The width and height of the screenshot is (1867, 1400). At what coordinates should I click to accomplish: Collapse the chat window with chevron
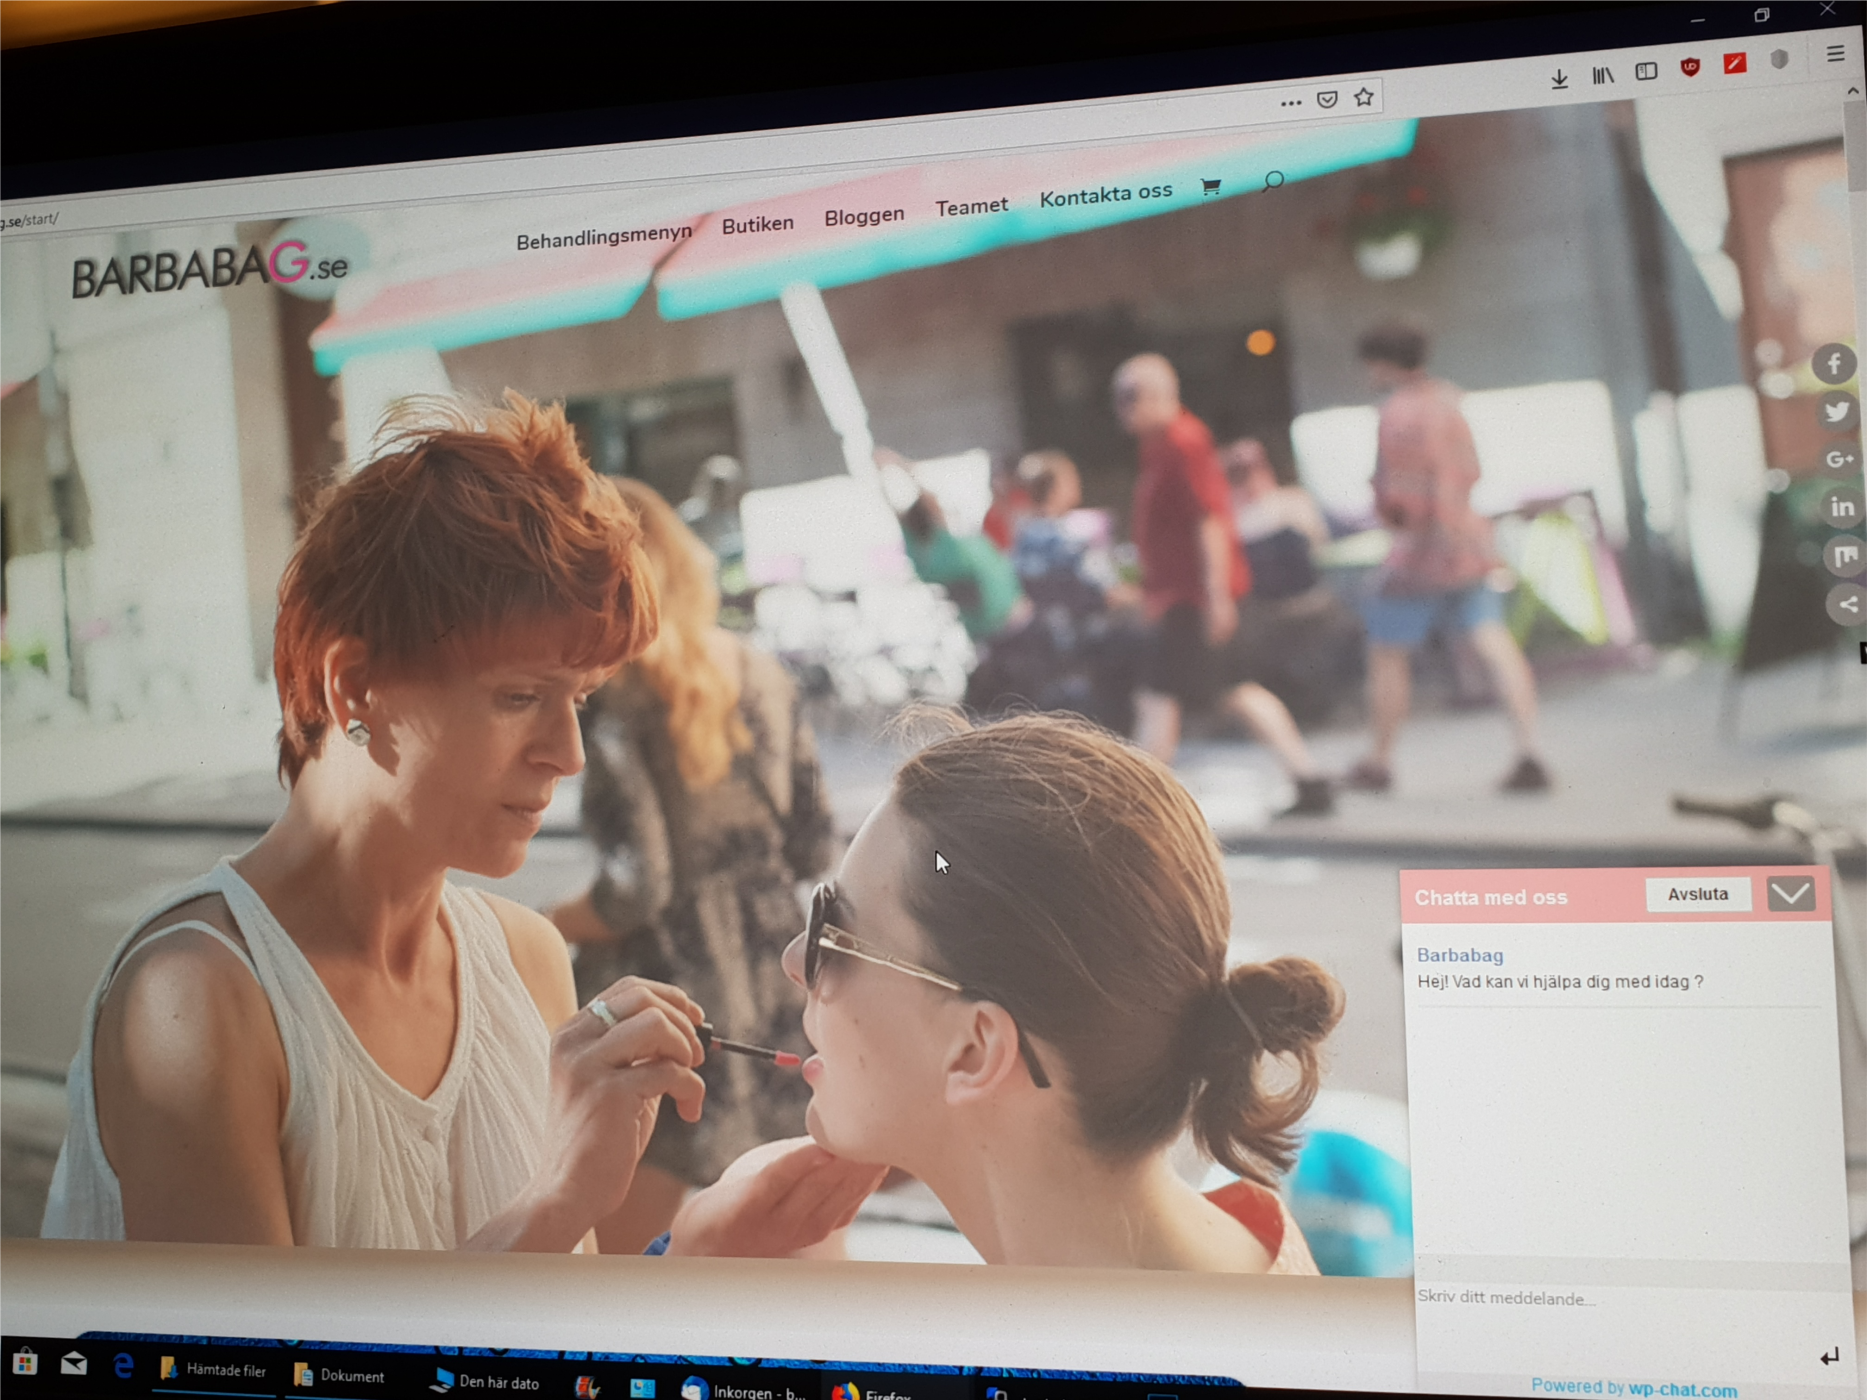tap(1790, 892)
